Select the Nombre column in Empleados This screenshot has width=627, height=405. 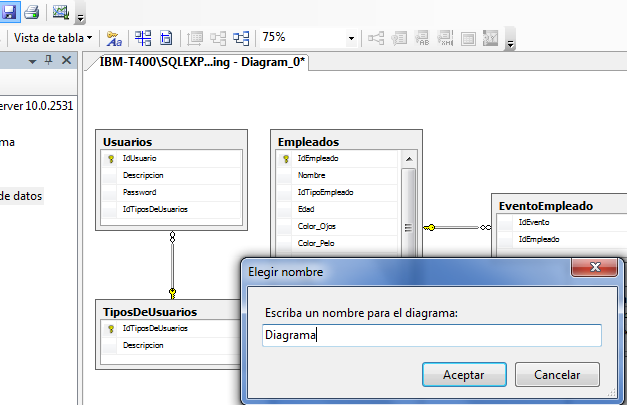pyautogui.click(x=337, y=176)
